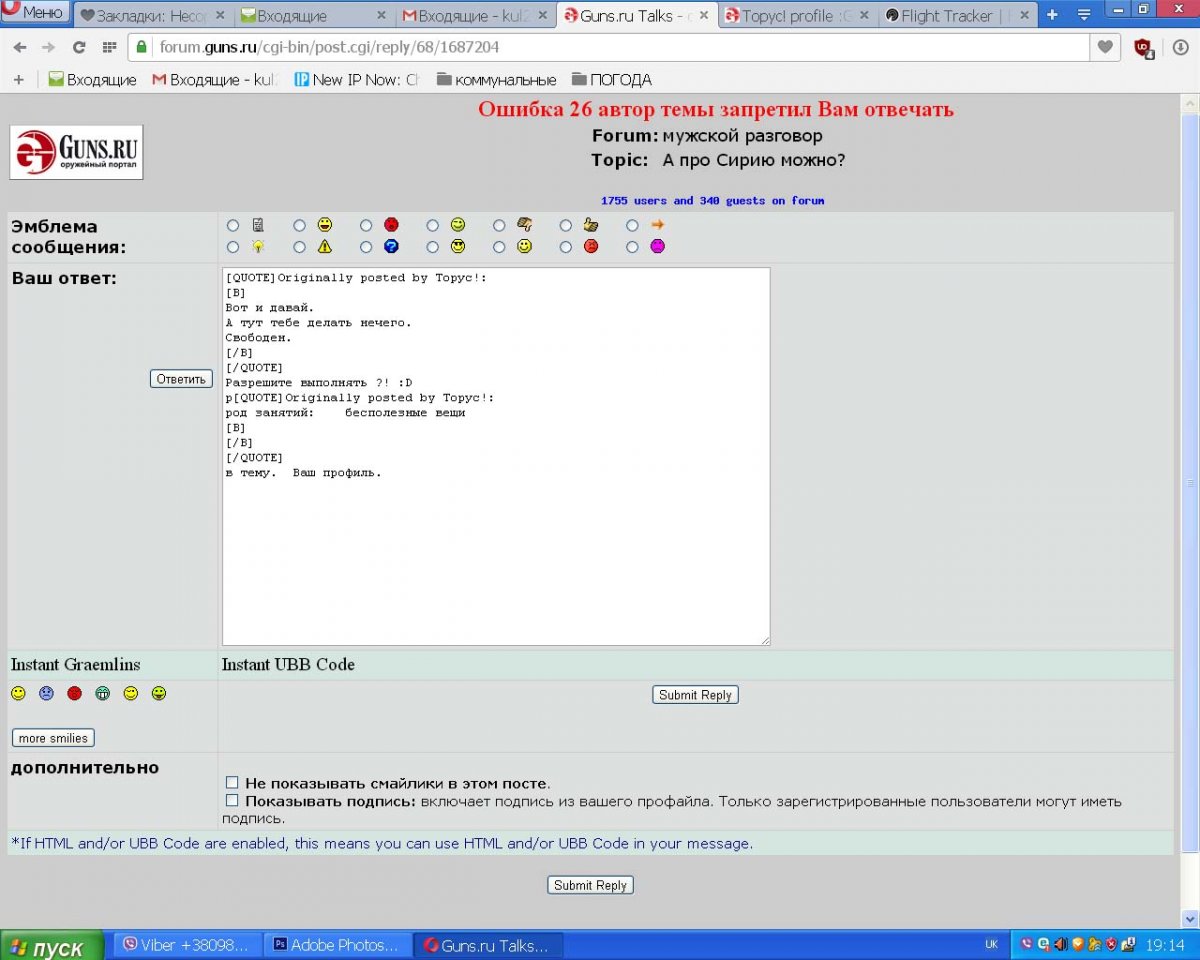Enable Не показывать смайлики в этом посте
This screenshot has width=1200, height=960.
point(232,782)
